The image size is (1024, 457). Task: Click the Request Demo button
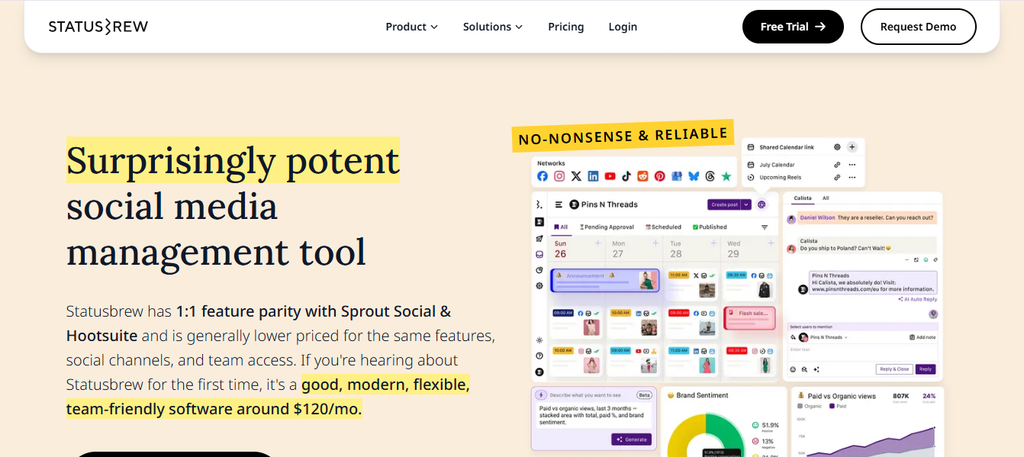coord(918,27)
